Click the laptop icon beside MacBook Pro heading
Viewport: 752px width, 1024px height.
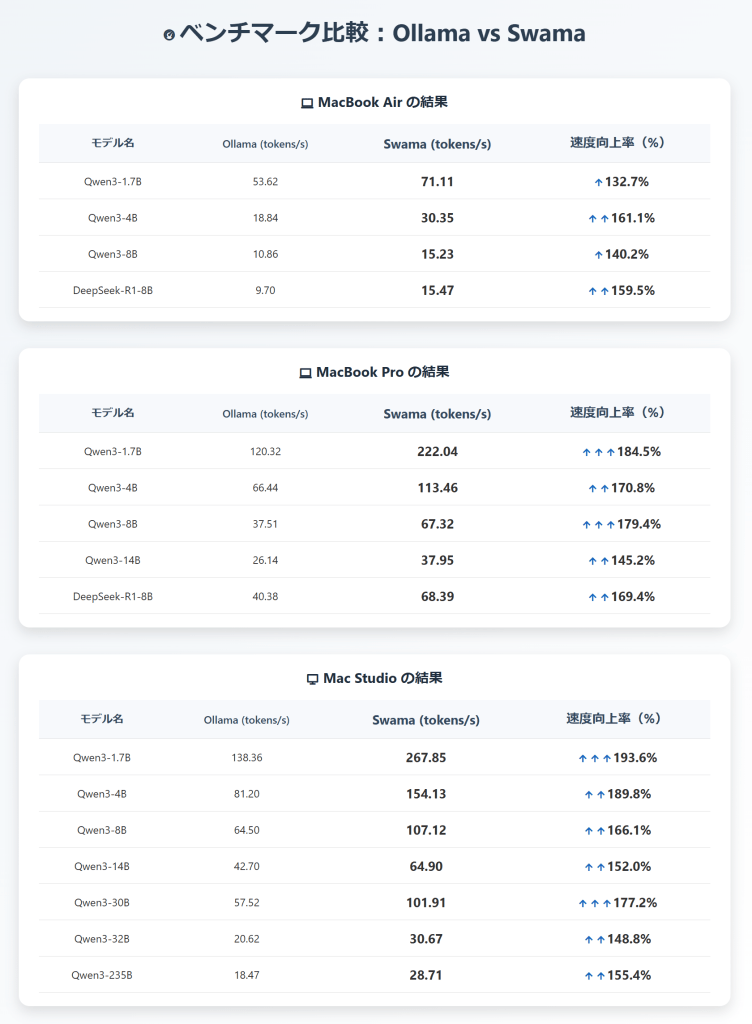pyautogui.click(x=306, y=373)
